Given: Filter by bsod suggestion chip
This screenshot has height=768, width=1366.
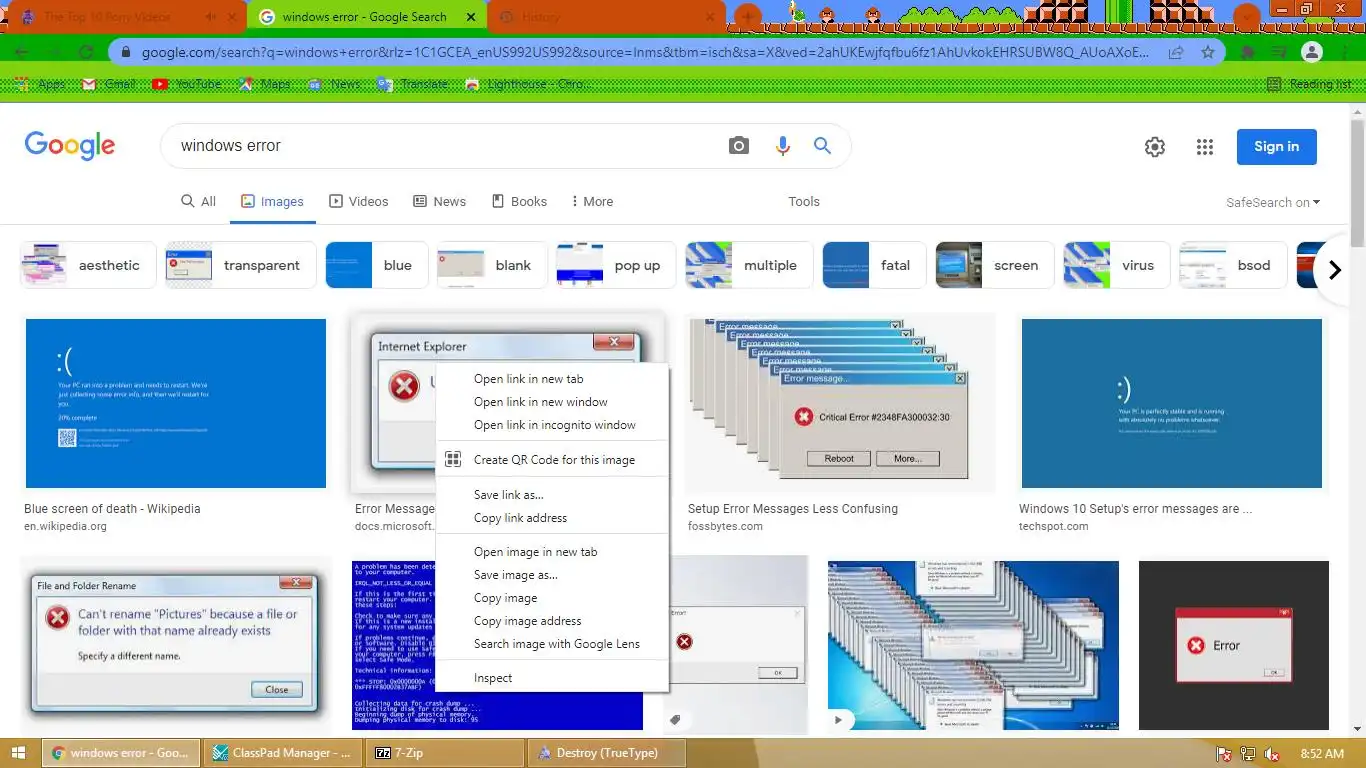Looking at the screenshot, I should click(1232, 265).
